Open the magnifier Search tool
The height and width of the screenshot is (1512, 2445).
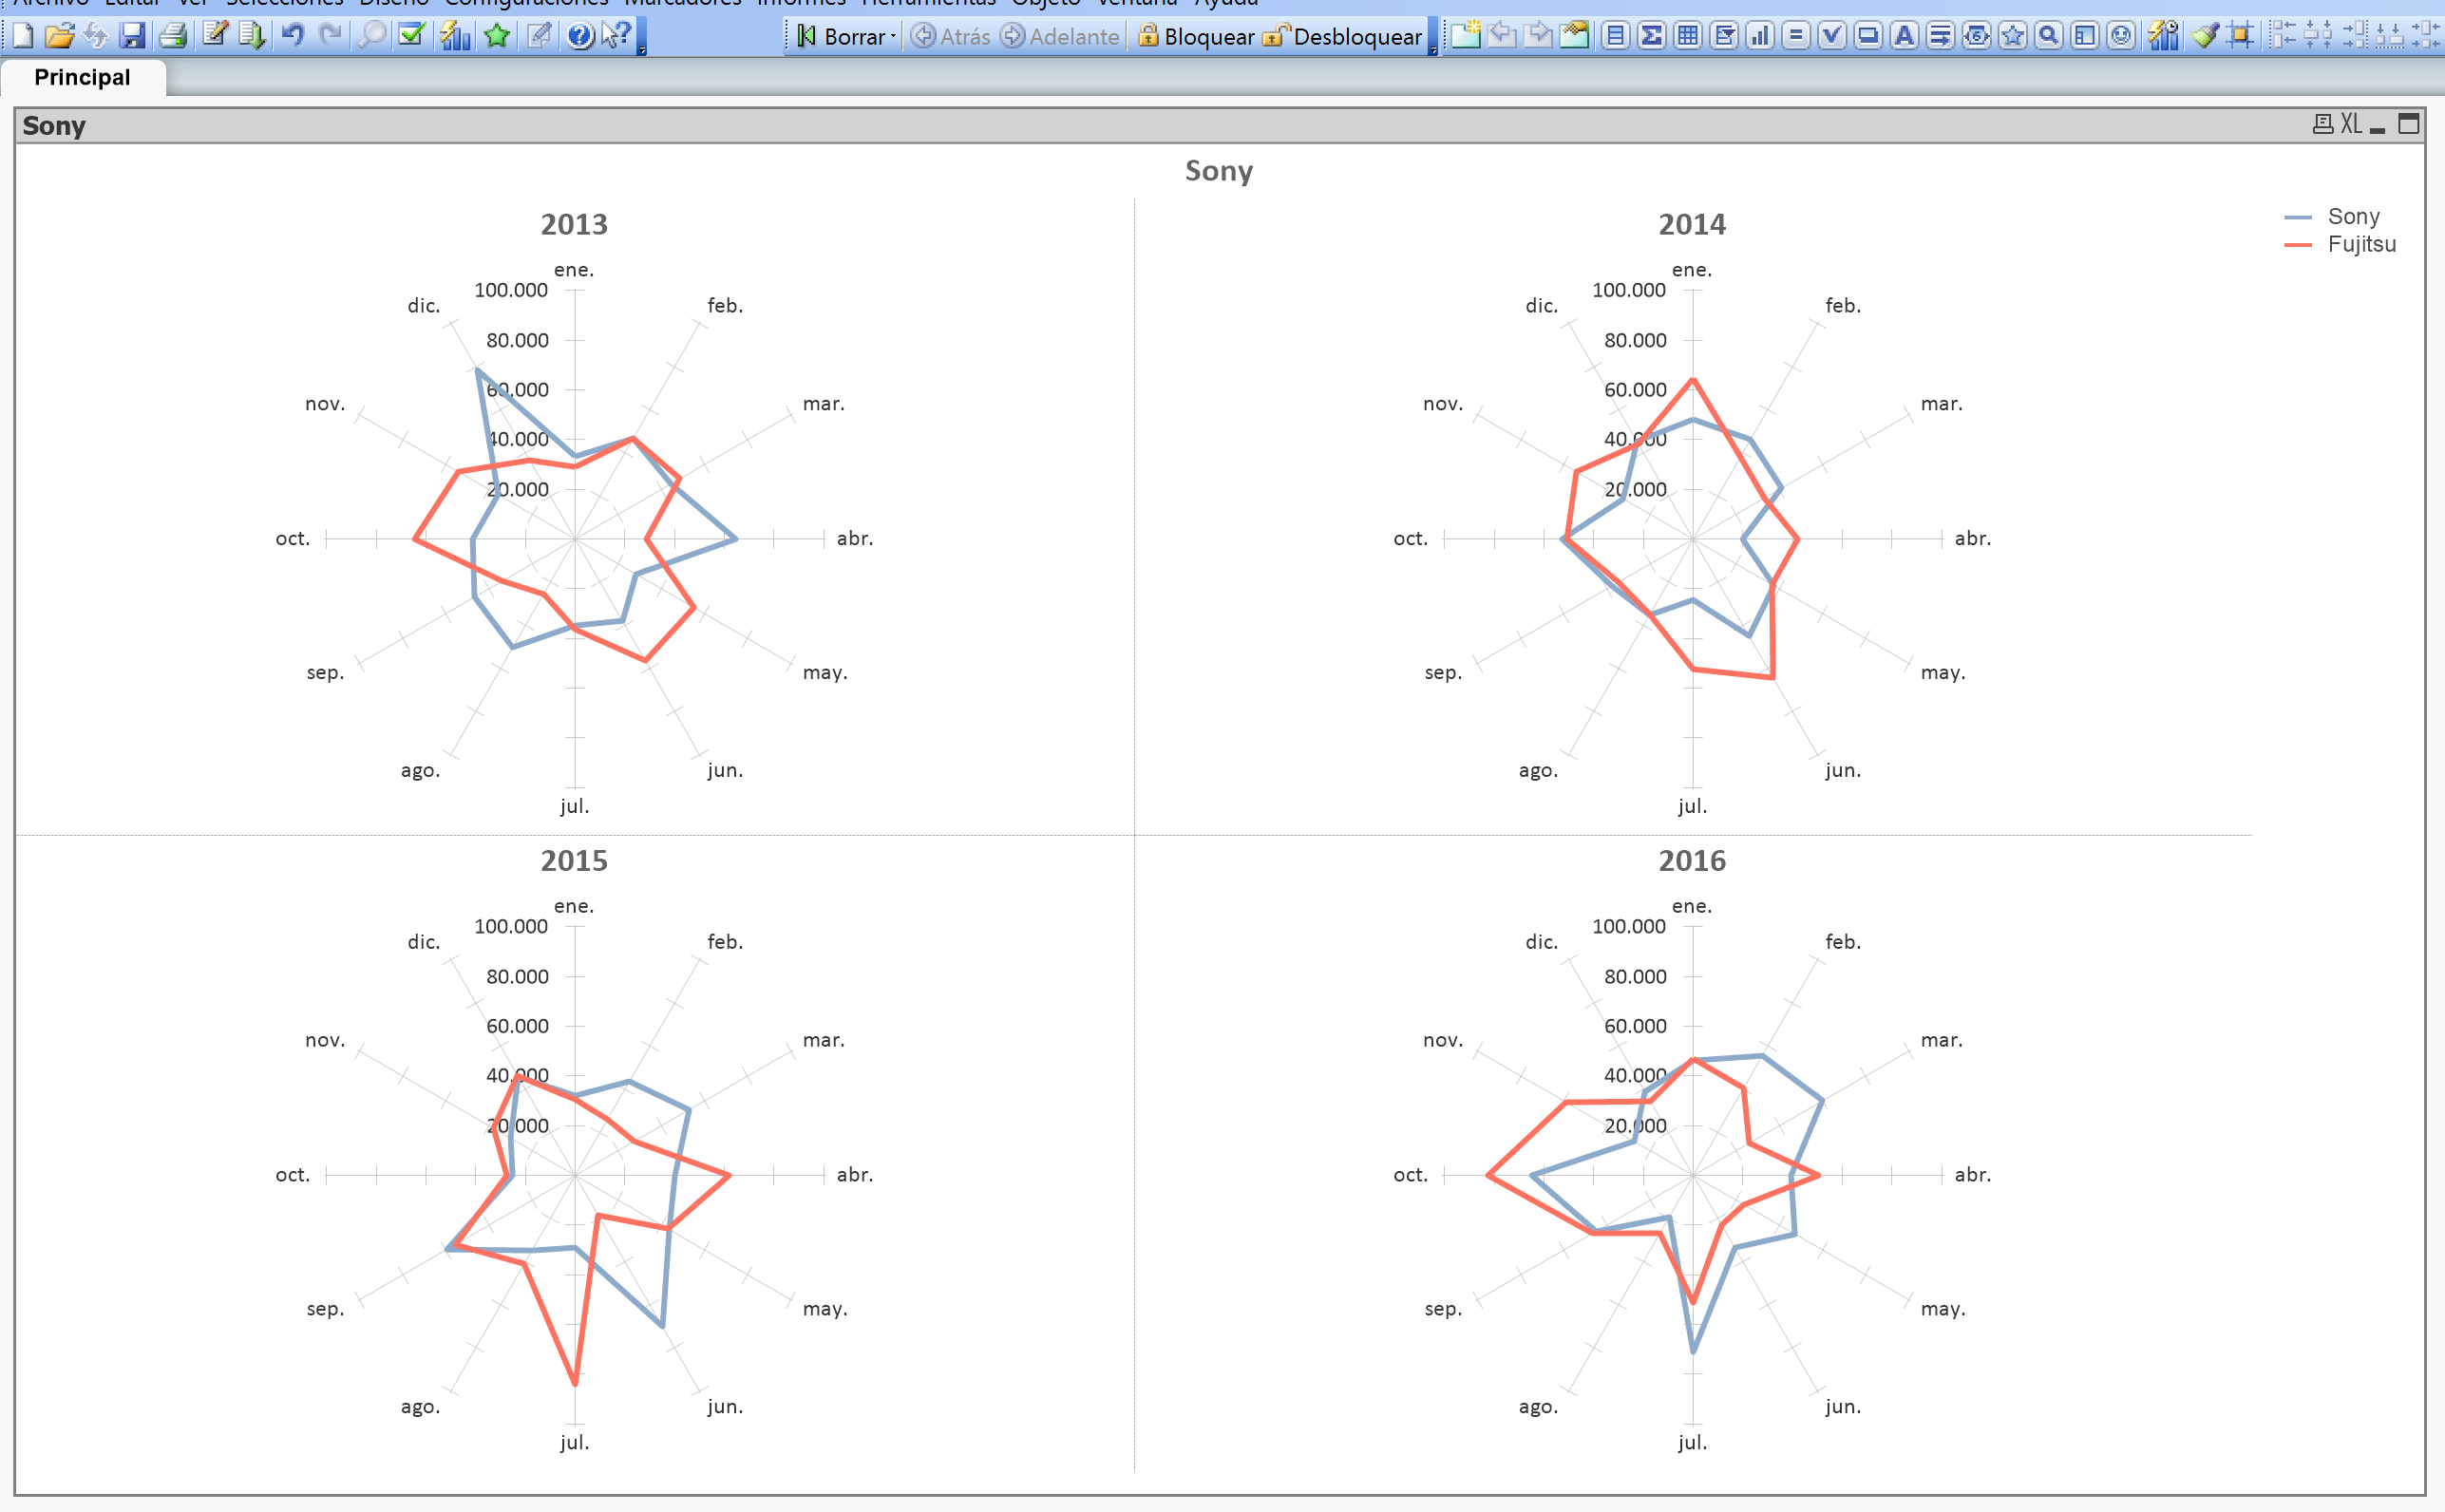[x=372, y=37]
